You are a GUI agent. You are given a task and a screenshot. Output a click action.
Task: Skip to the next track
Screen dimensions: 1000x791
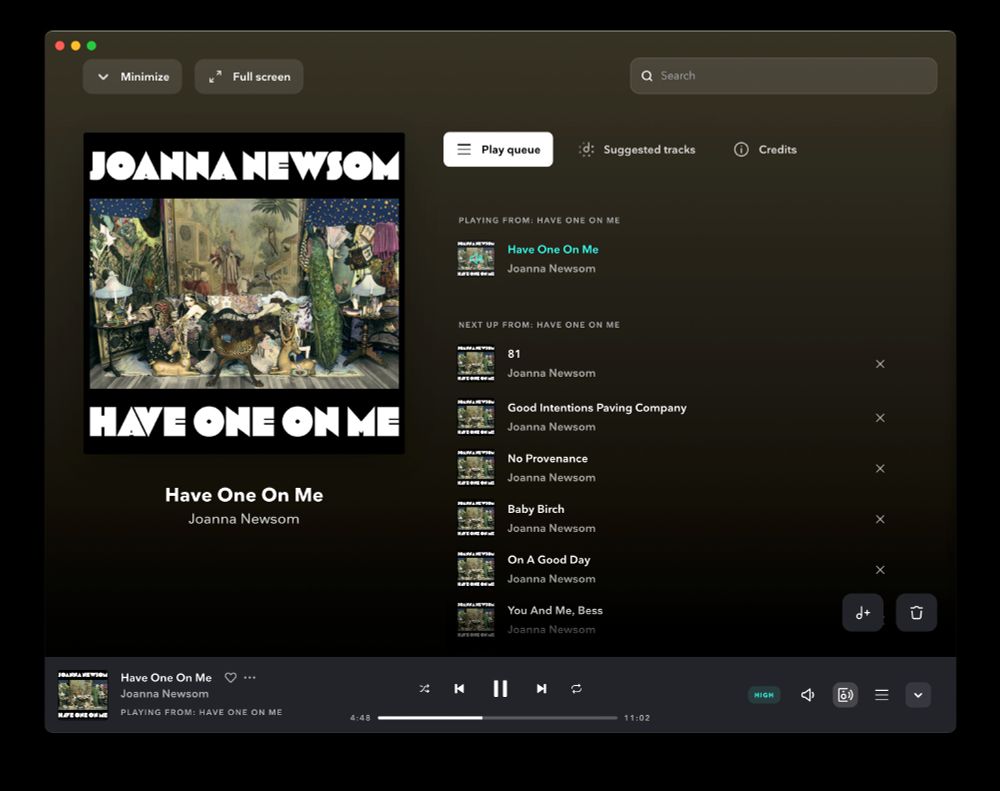(x=541, y=688)
